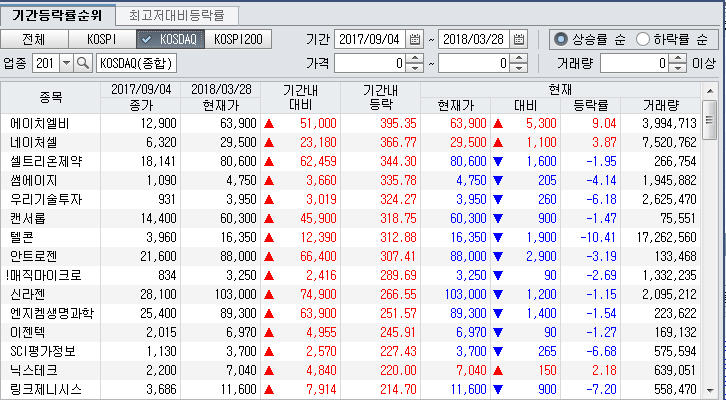Increase the minimum price stepper
This screenshot has width=726, height=400.
(415, 59)
